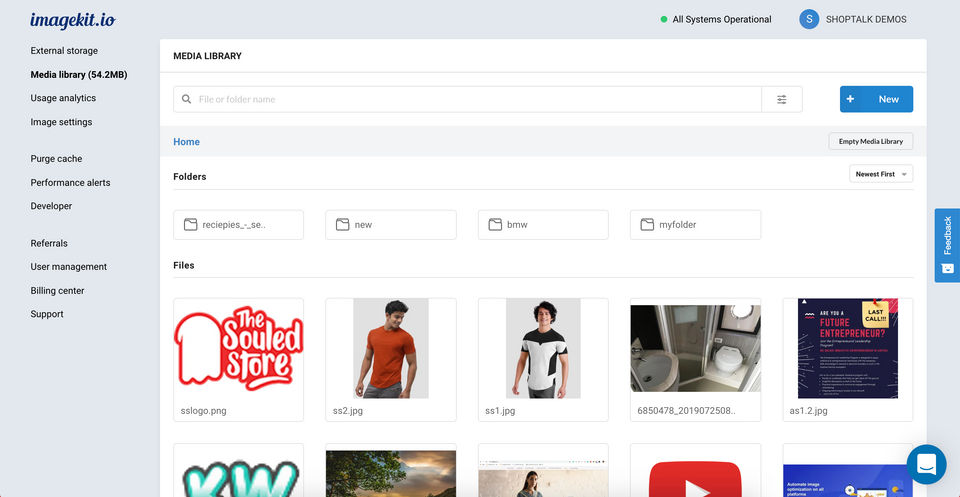Open Referrals page
This screenshot has width=960, height=497.
click(49, 243)
